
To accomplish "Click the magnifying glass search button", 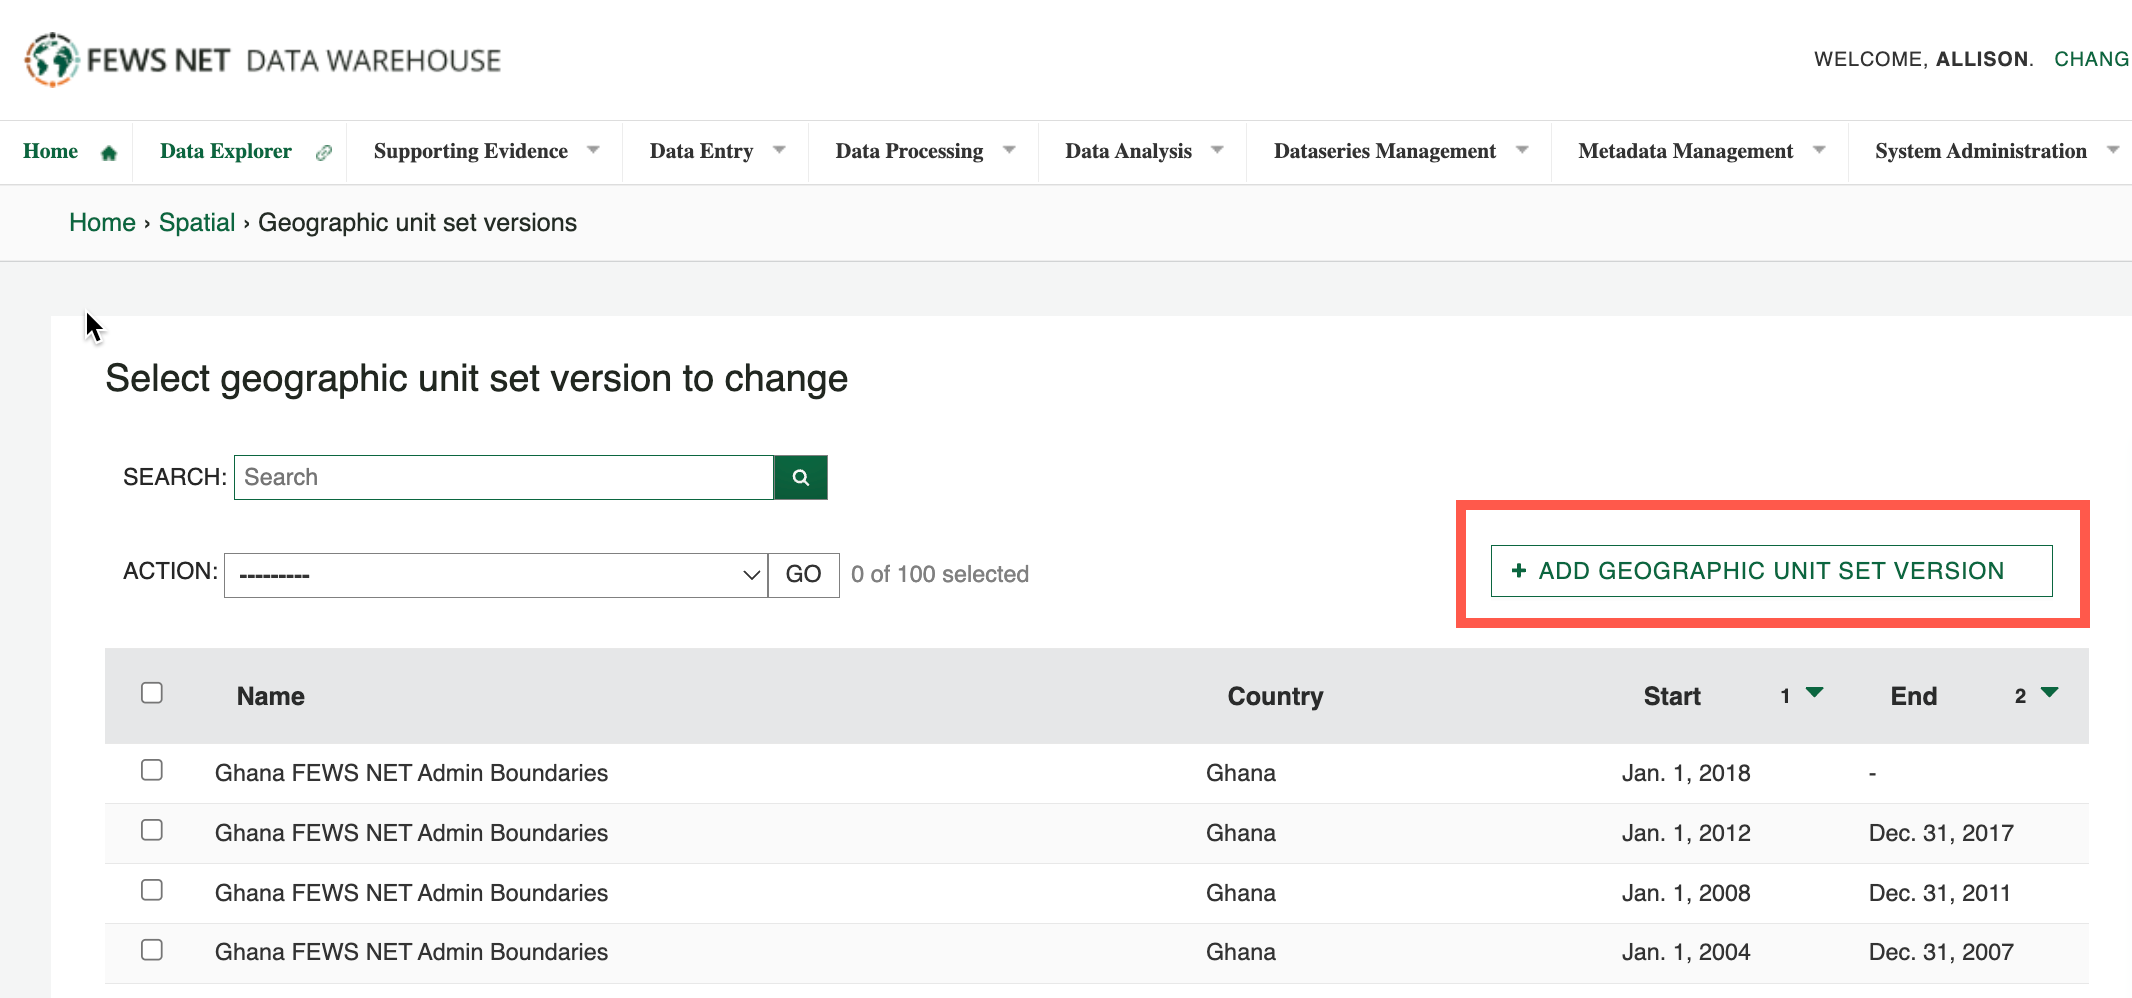I will coord(800,478).
